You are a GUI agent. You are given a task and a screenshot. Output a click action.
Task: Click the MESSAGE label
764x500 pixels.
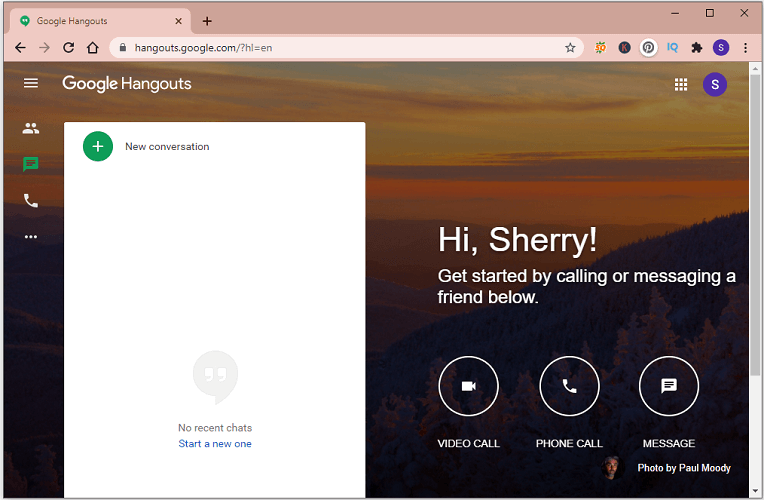pyautogui.click(x=668, y=443)
